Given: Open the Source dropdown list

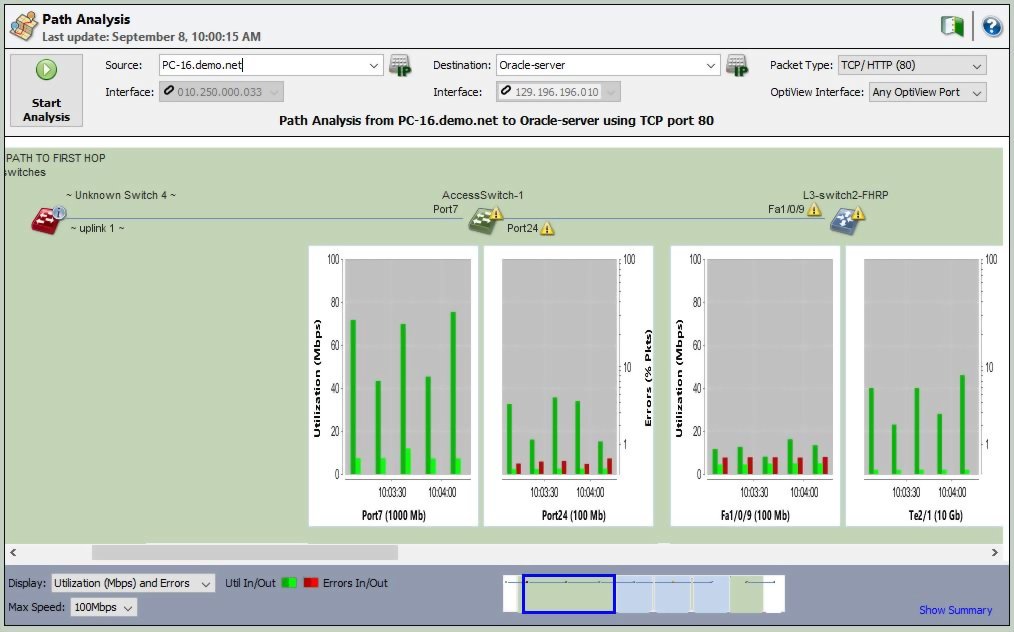Looking at the screenshot, I should 375,66.
